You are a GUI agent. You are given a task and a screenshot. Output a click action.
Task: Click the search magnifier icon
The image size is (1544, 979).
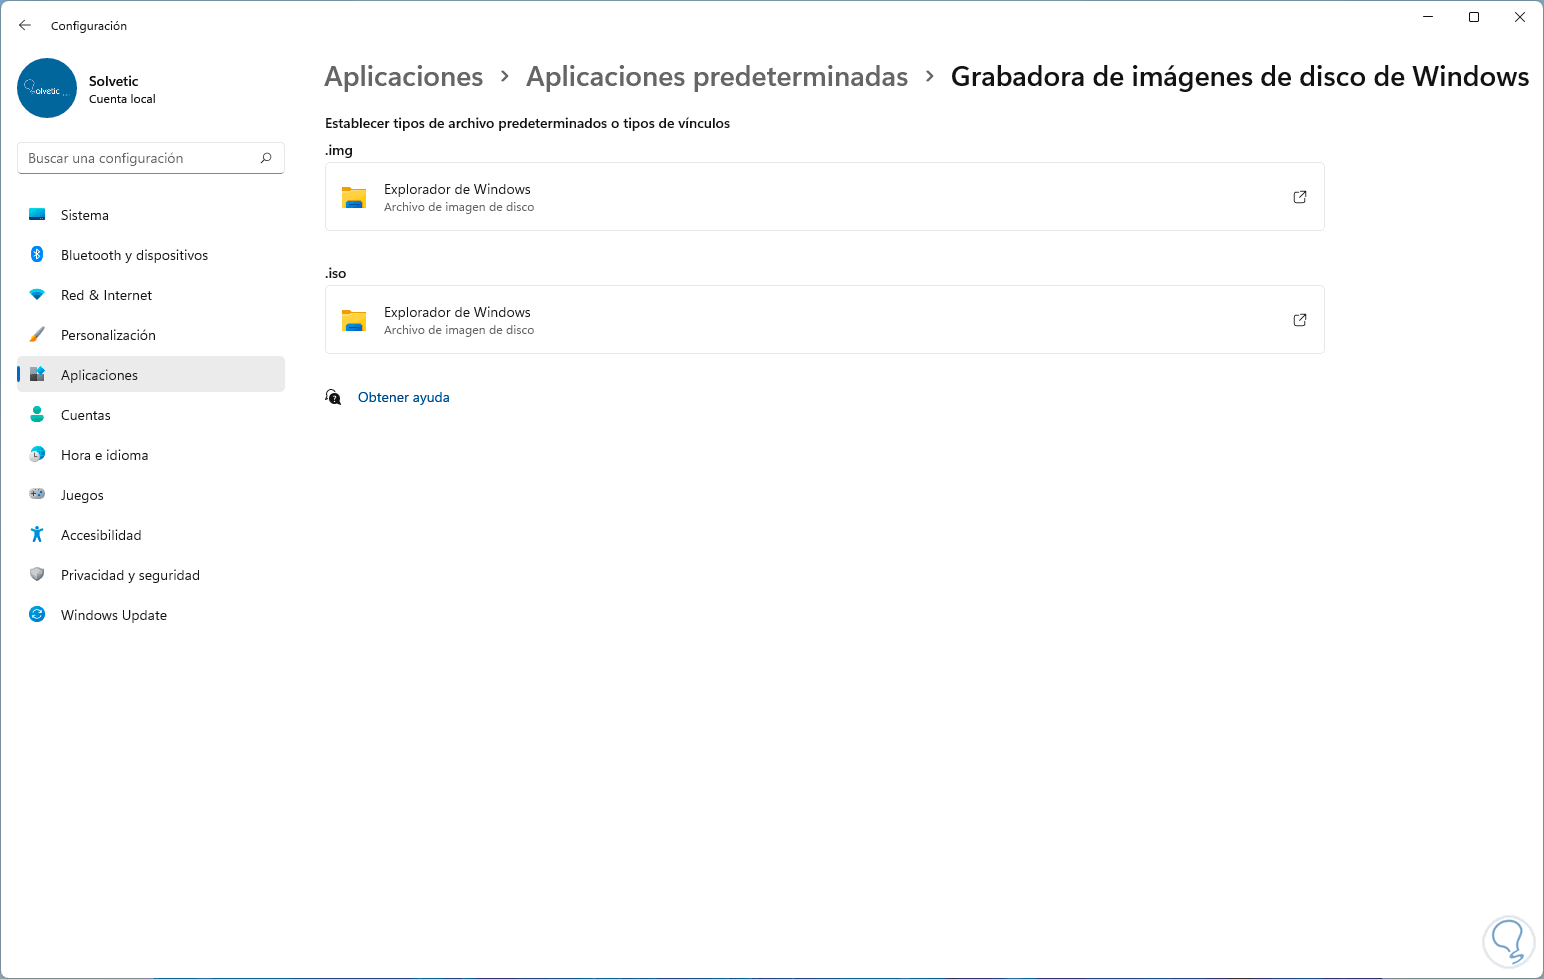pos(266,158)
